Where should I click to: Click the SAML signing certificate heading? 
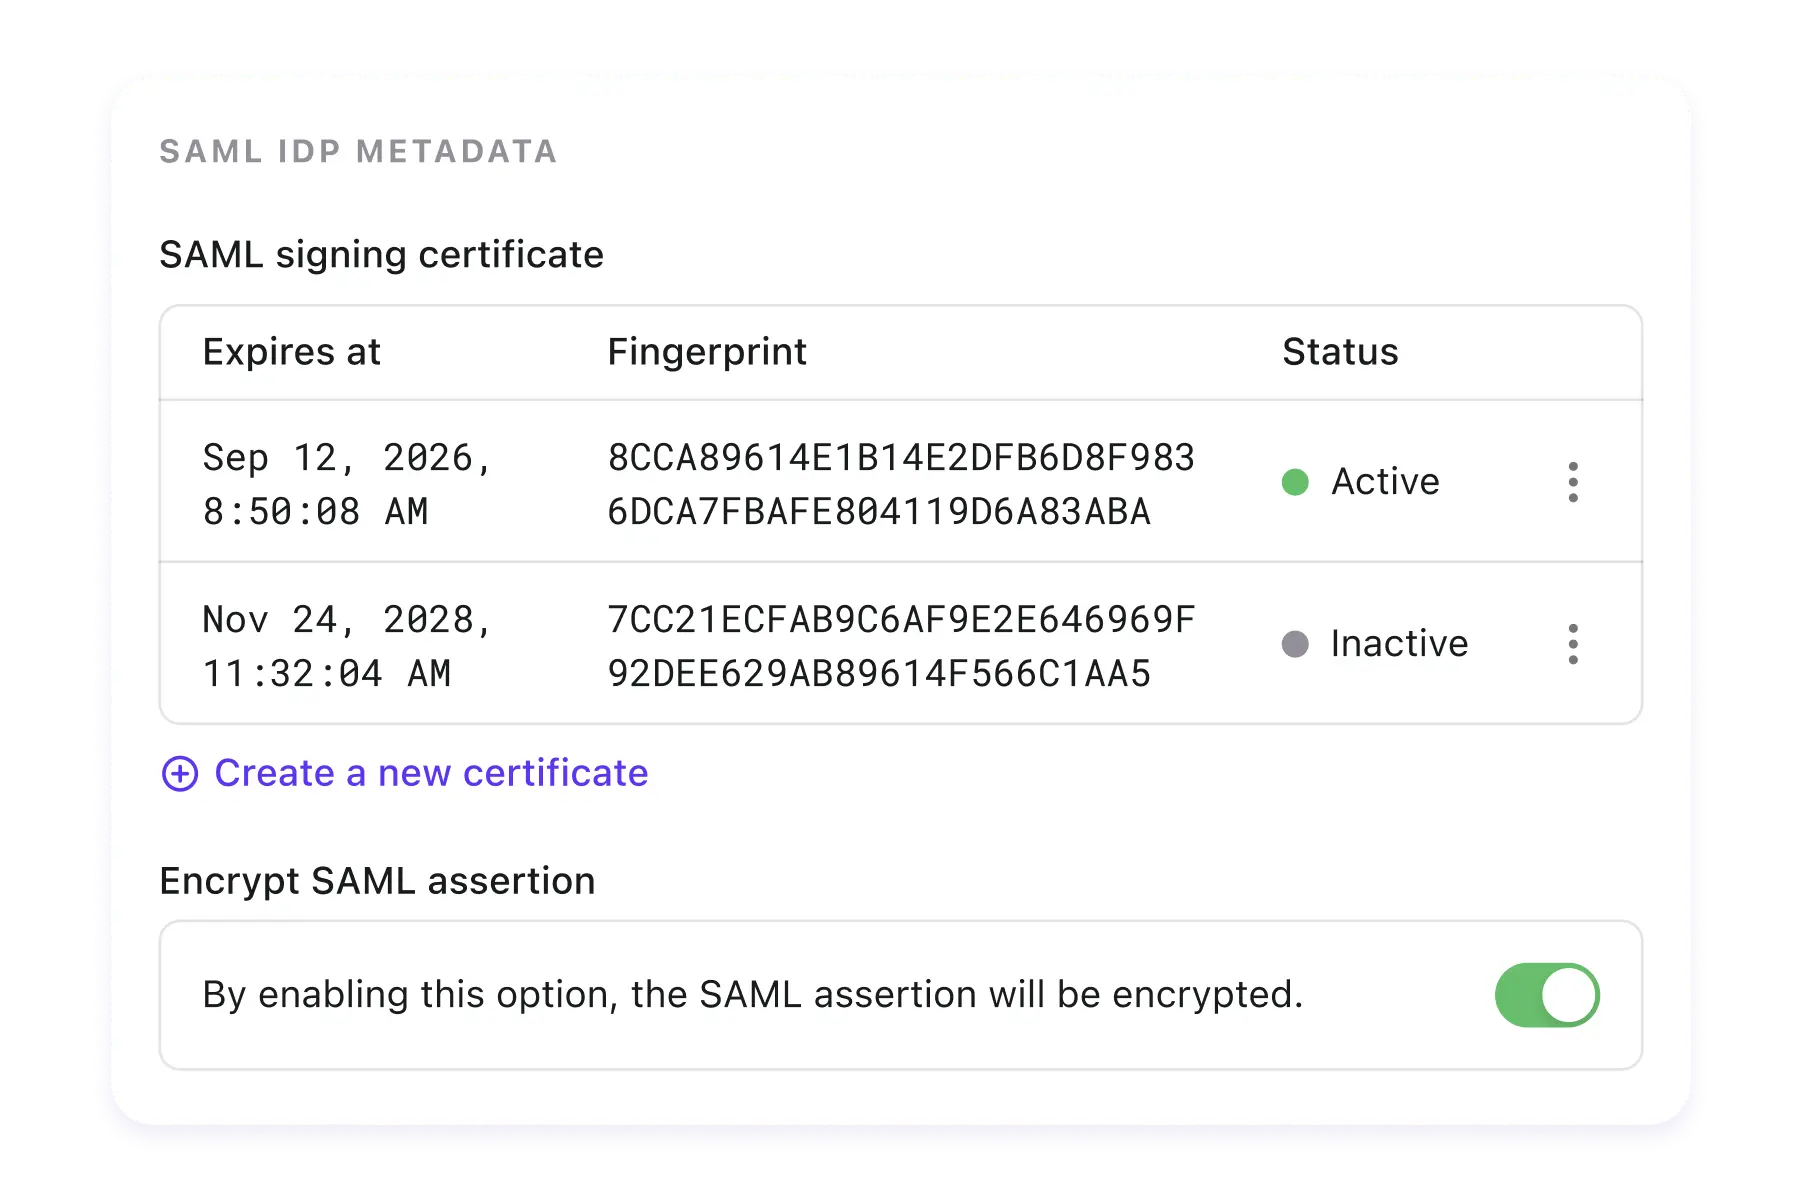tap(381, 255)
